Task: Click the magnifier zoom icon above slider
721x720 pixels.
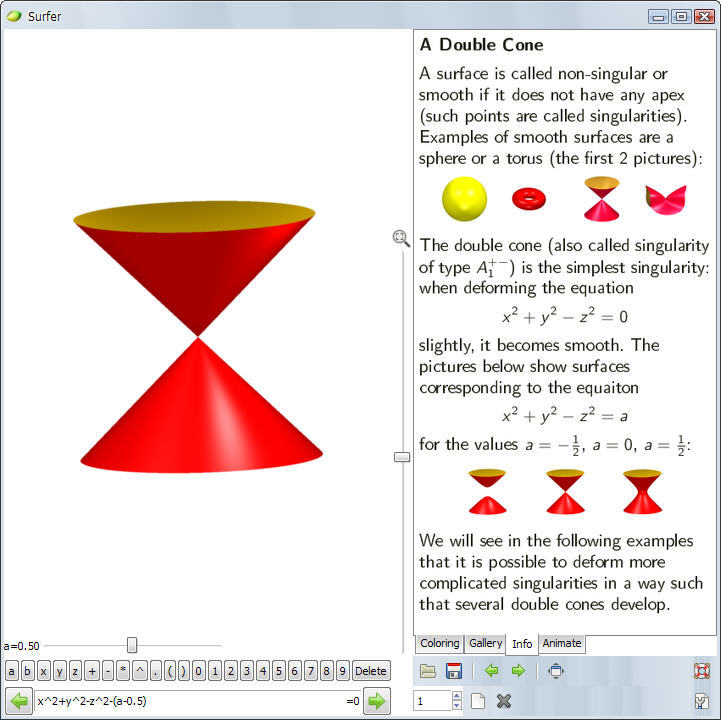Action: (x=401, y=238)
